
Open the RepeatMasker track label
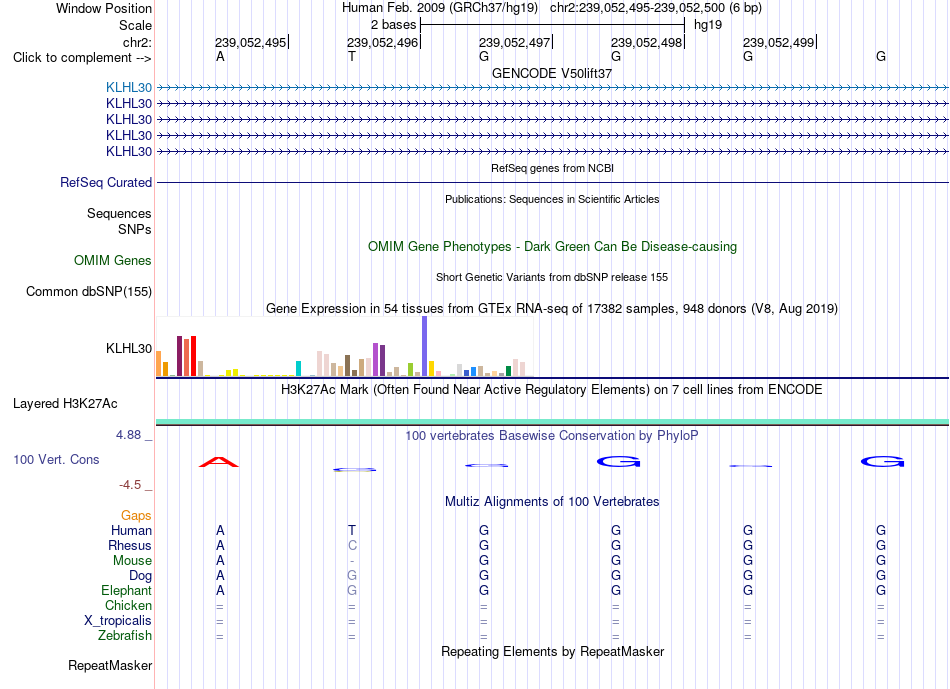tap(110, 665)
